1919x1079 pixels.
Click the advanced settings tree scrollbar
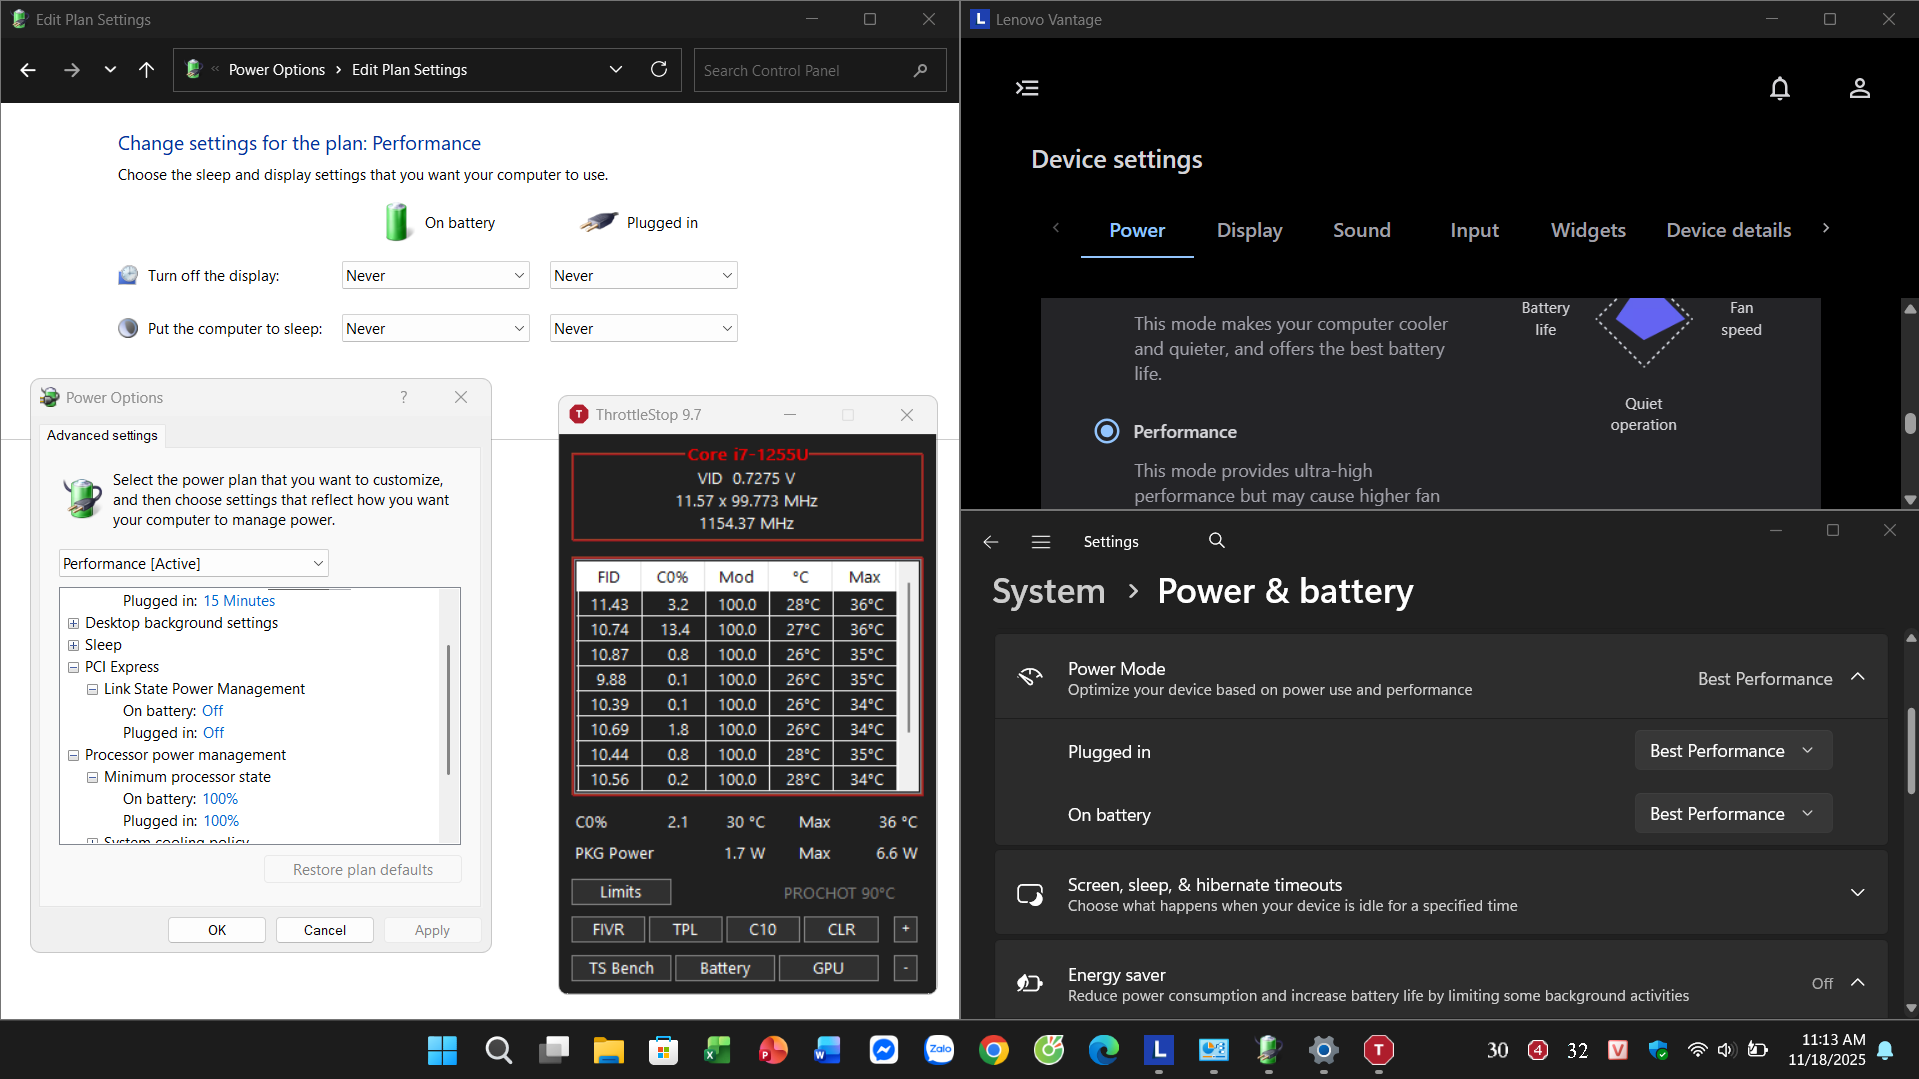448,710
